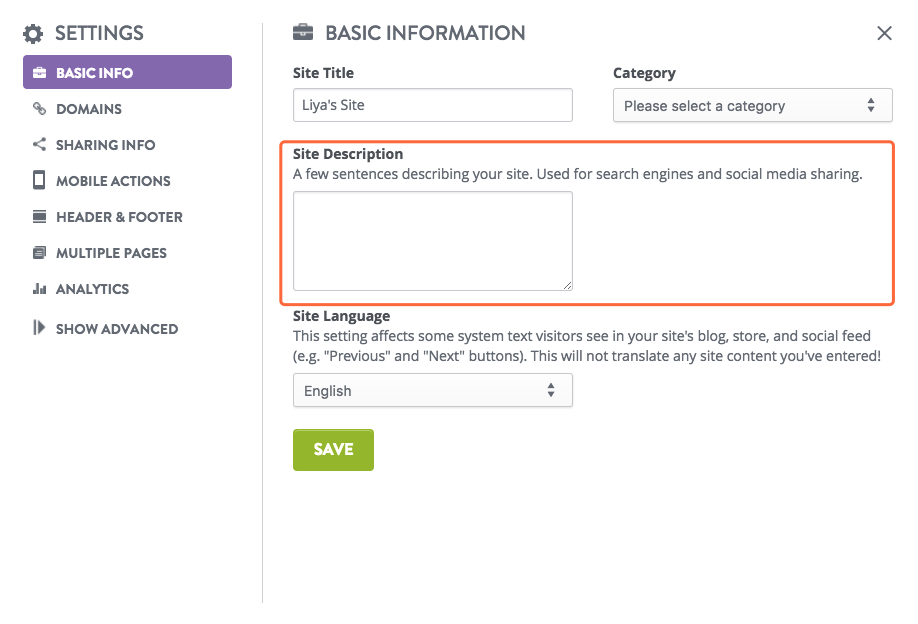
Task: Click the Save button
Action: [333, 450]
